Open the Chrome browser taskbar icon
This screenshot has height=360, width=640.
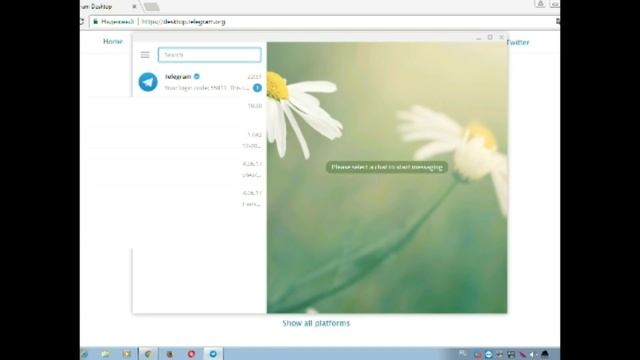[x=148, y=354]
